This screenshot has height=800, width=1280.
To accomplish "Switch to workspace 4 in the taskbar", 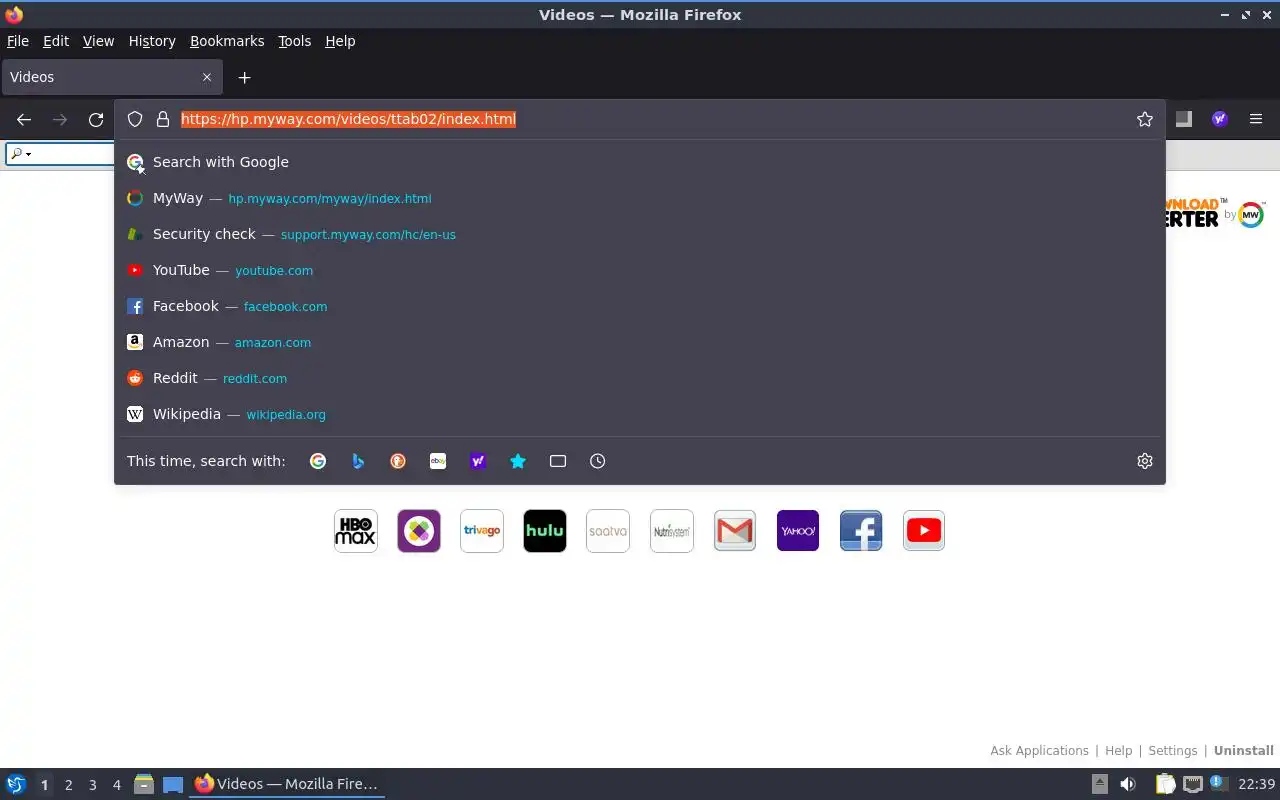I will click(x=116, y=785).
